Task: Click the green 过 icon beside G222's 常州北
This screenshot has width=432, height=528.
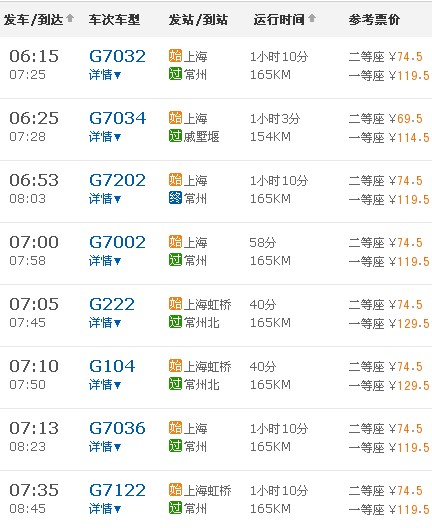Action: pyautogui.click(x=175, y=322)
